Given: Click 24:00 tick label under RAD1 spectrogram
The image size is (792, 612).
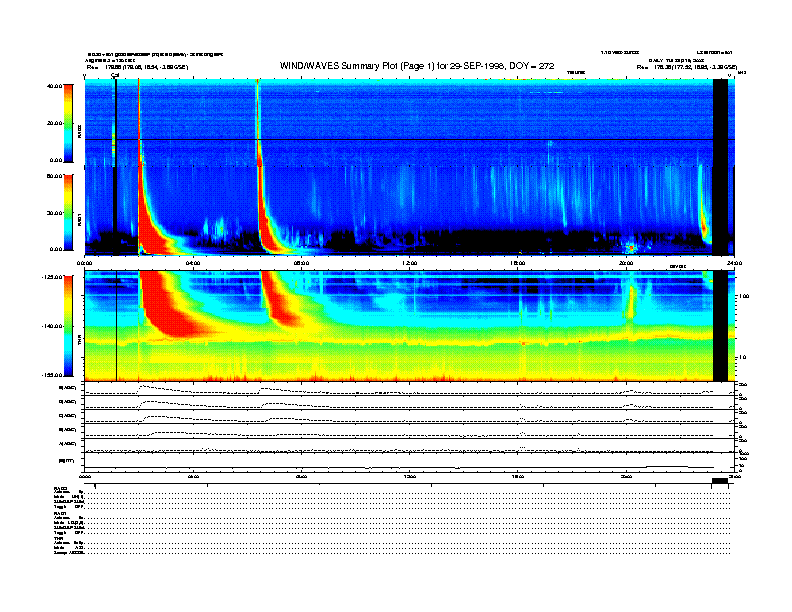Looking at the screenshot, I should (x=734, y=263).
